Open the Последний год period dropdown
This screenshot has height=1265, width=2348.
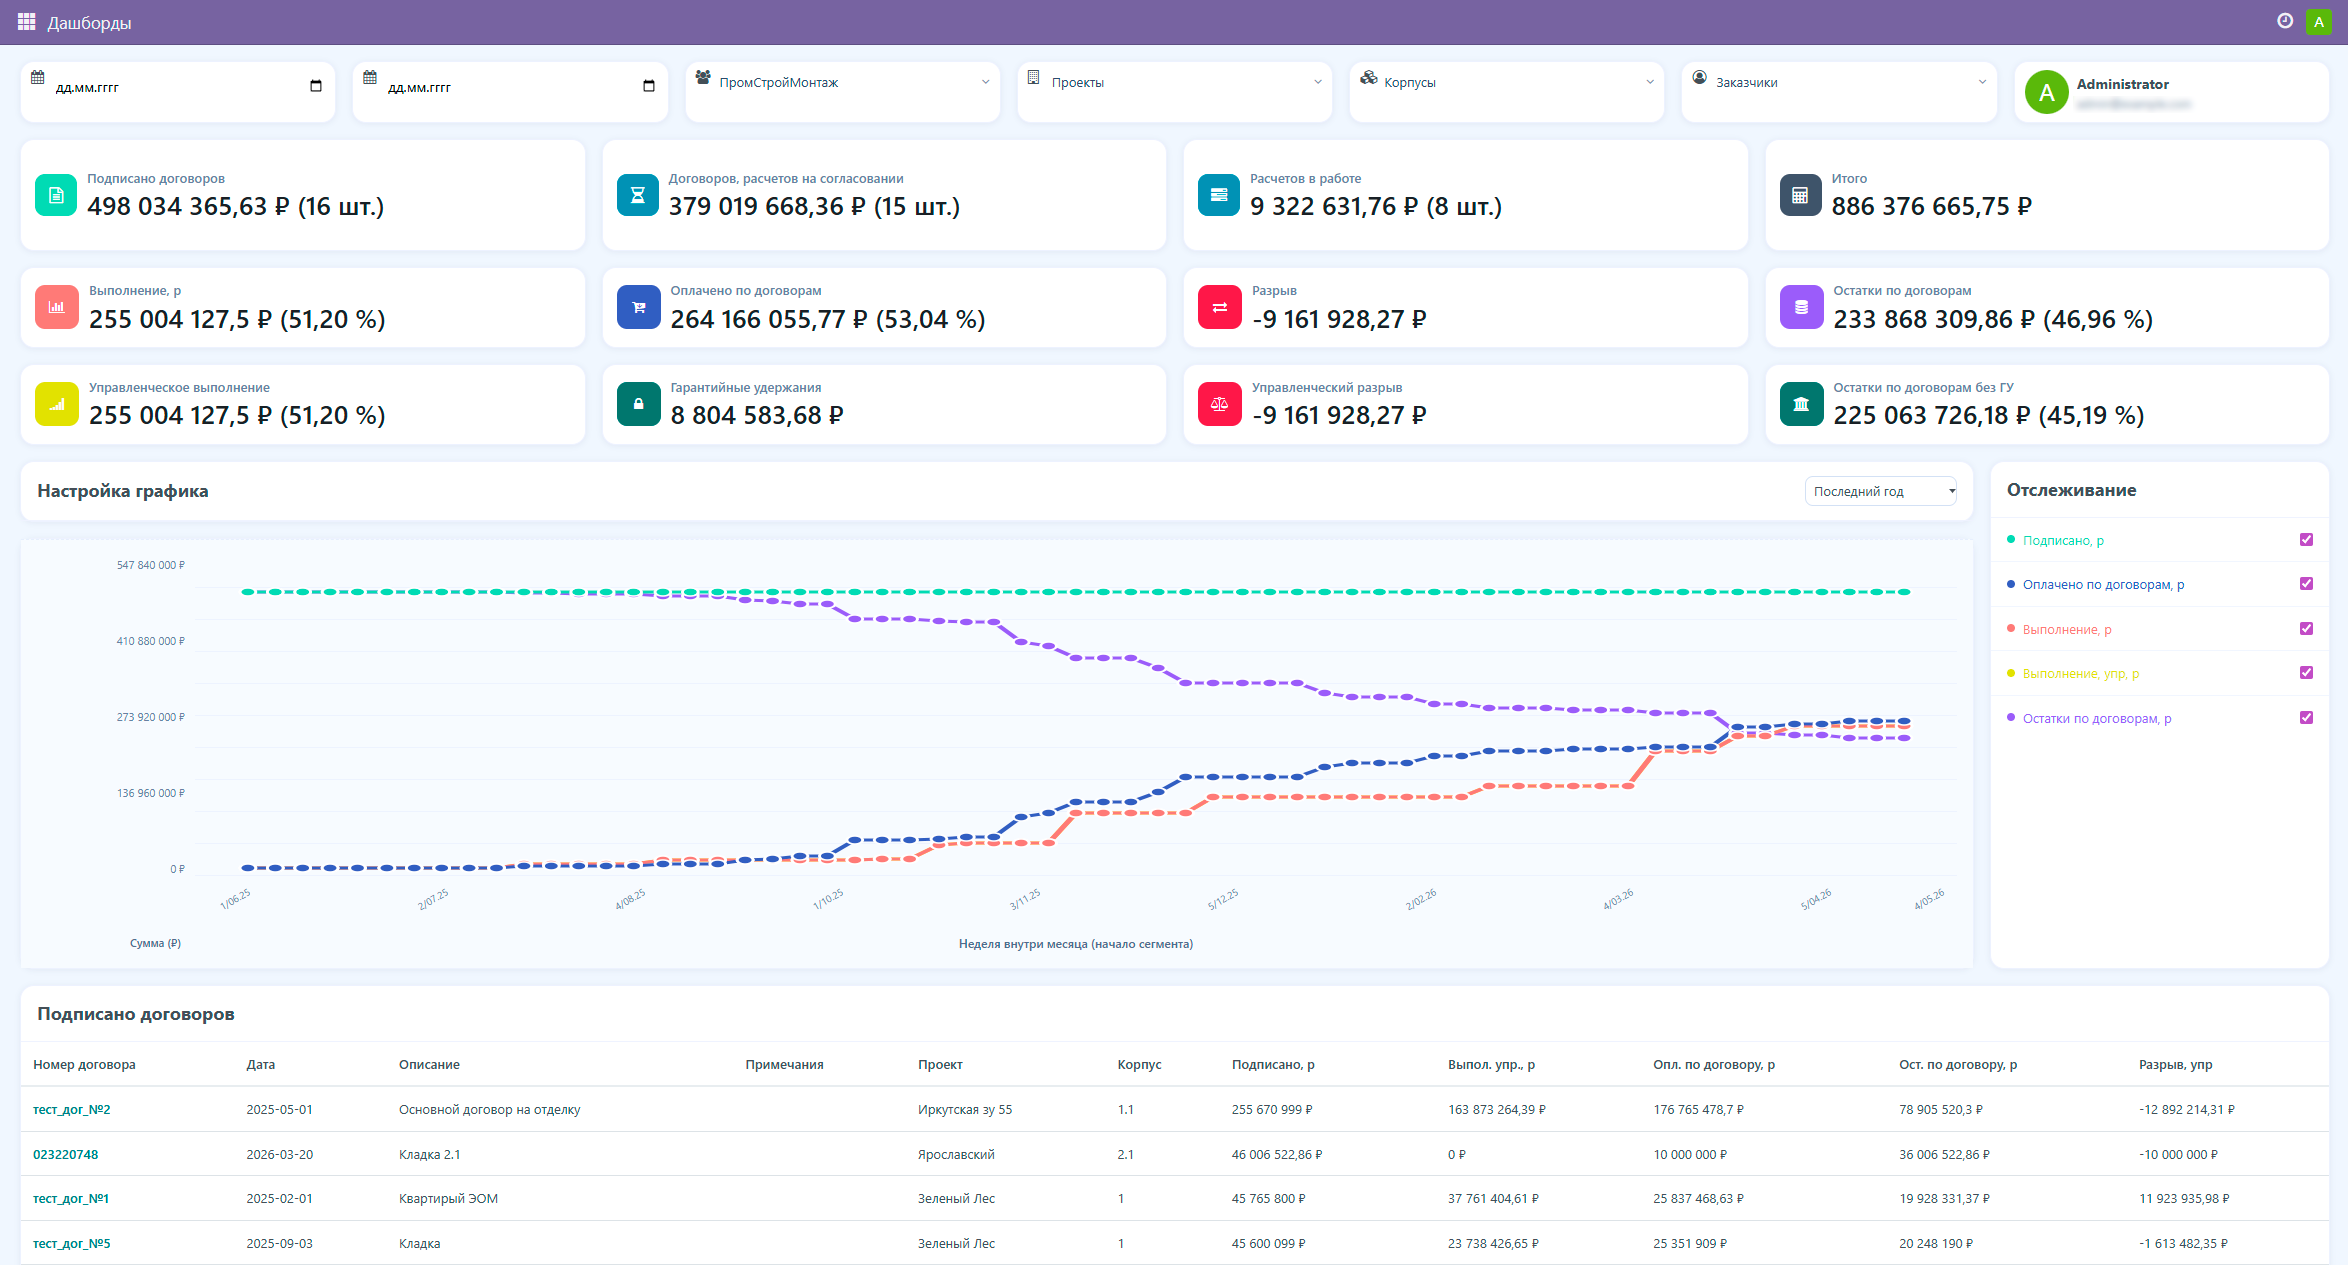[1880, 491]
